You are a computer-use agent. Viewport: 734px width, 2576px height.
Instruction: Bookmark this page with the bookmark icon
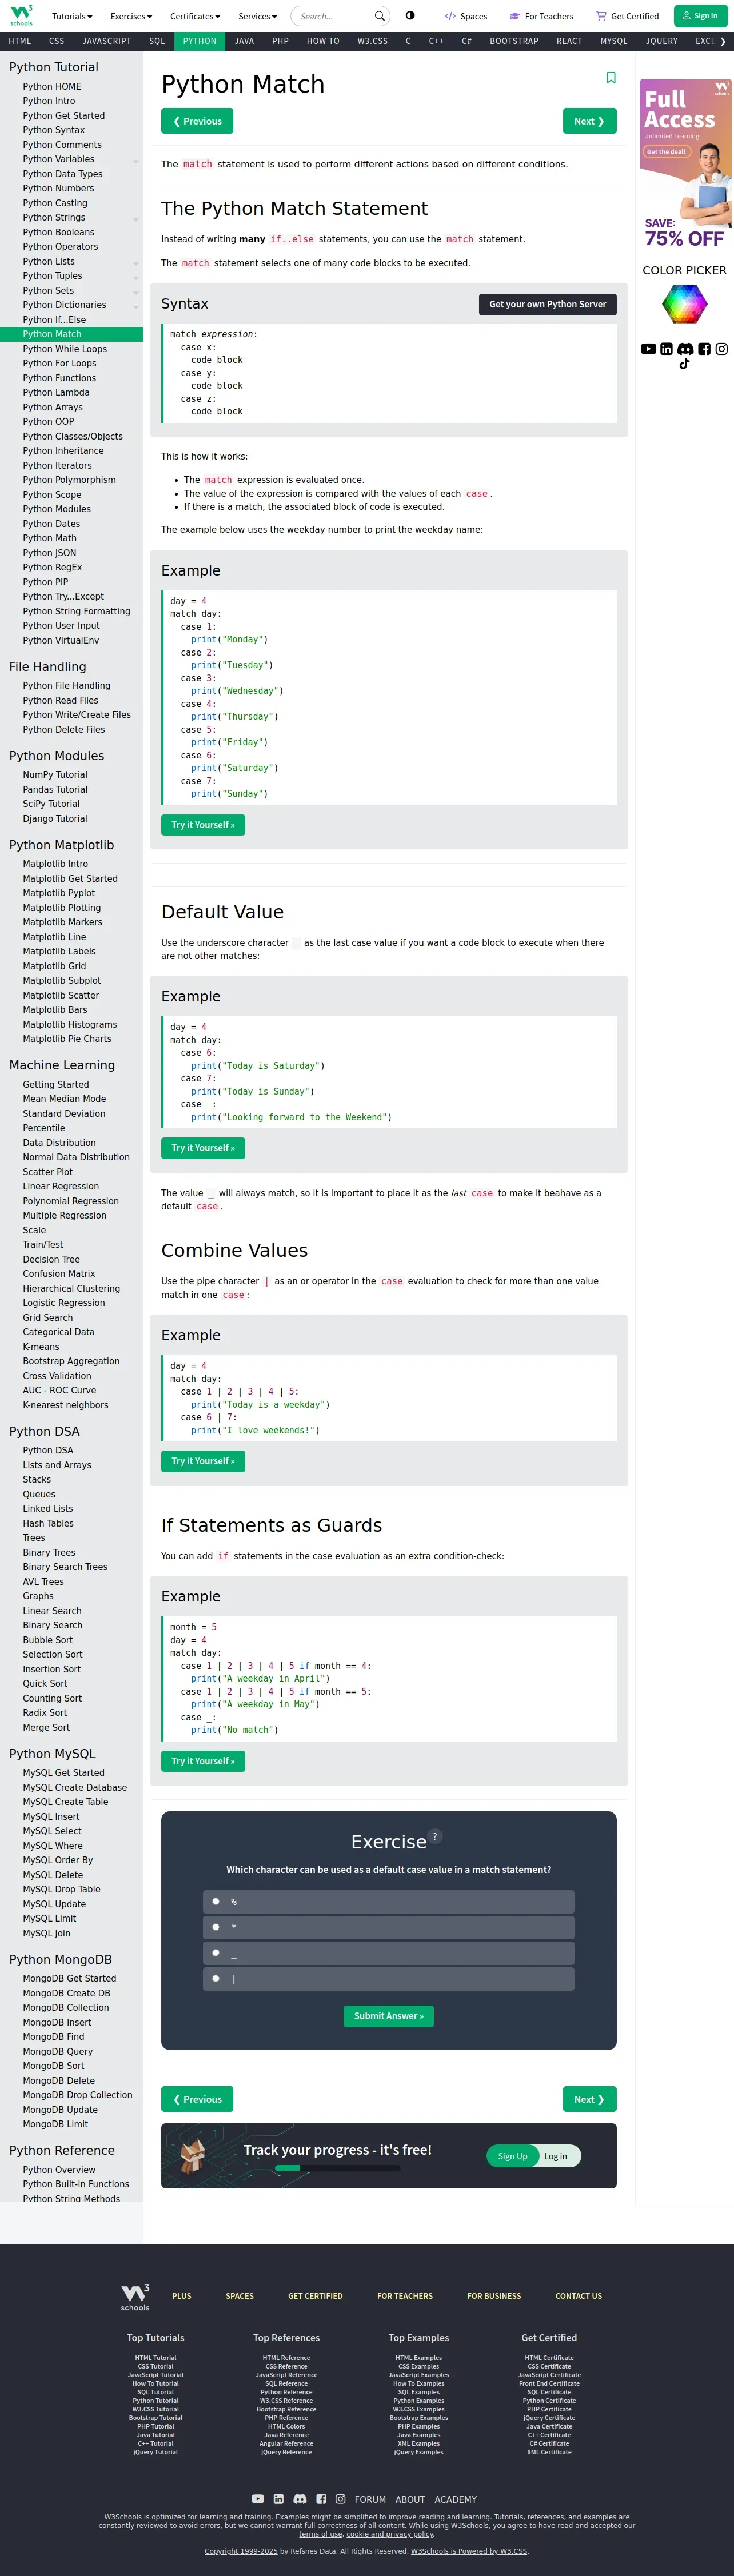coord(611,78)
